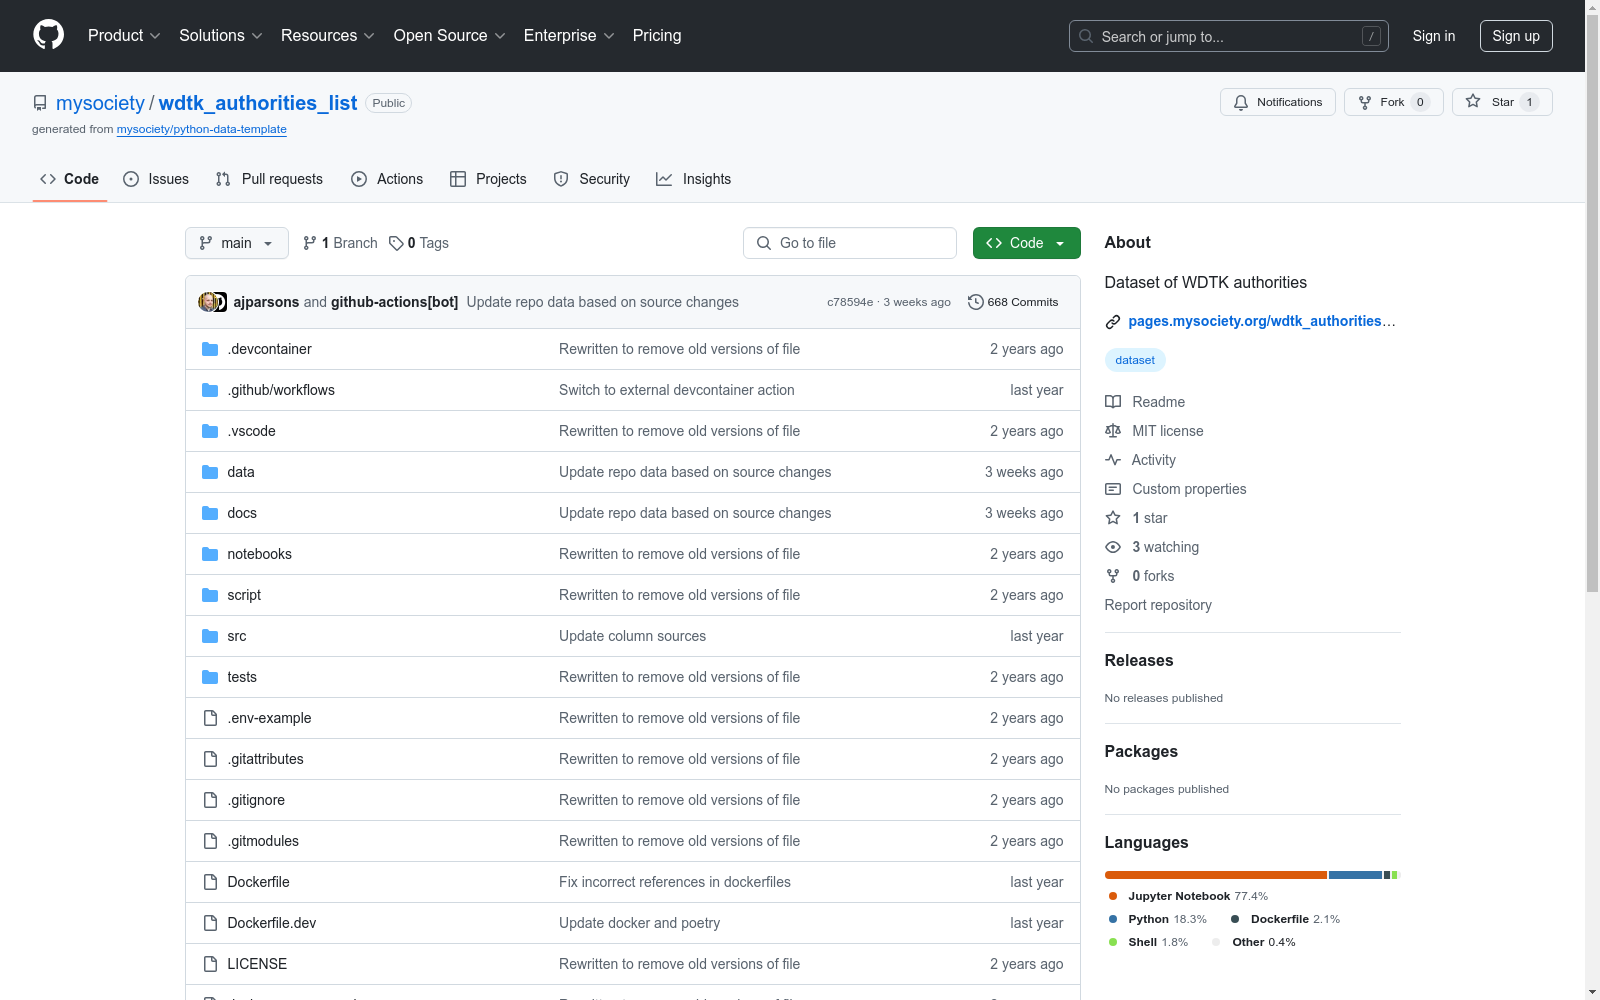The width and height of the screenshot is (1600, 1000).
Task: Click the GitHub logo icon
Action: [48, 35]
